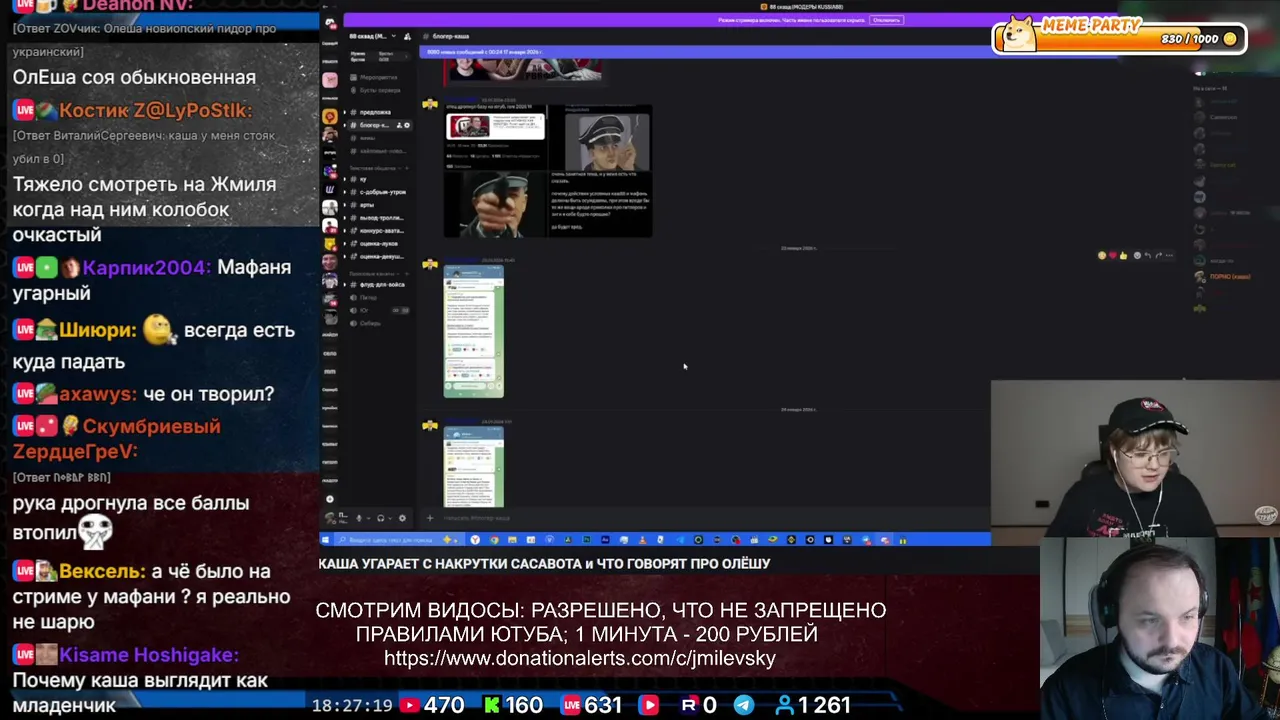
Task: Click add a server plus icon
Action: pyautogui.click(x=330, y=499)
